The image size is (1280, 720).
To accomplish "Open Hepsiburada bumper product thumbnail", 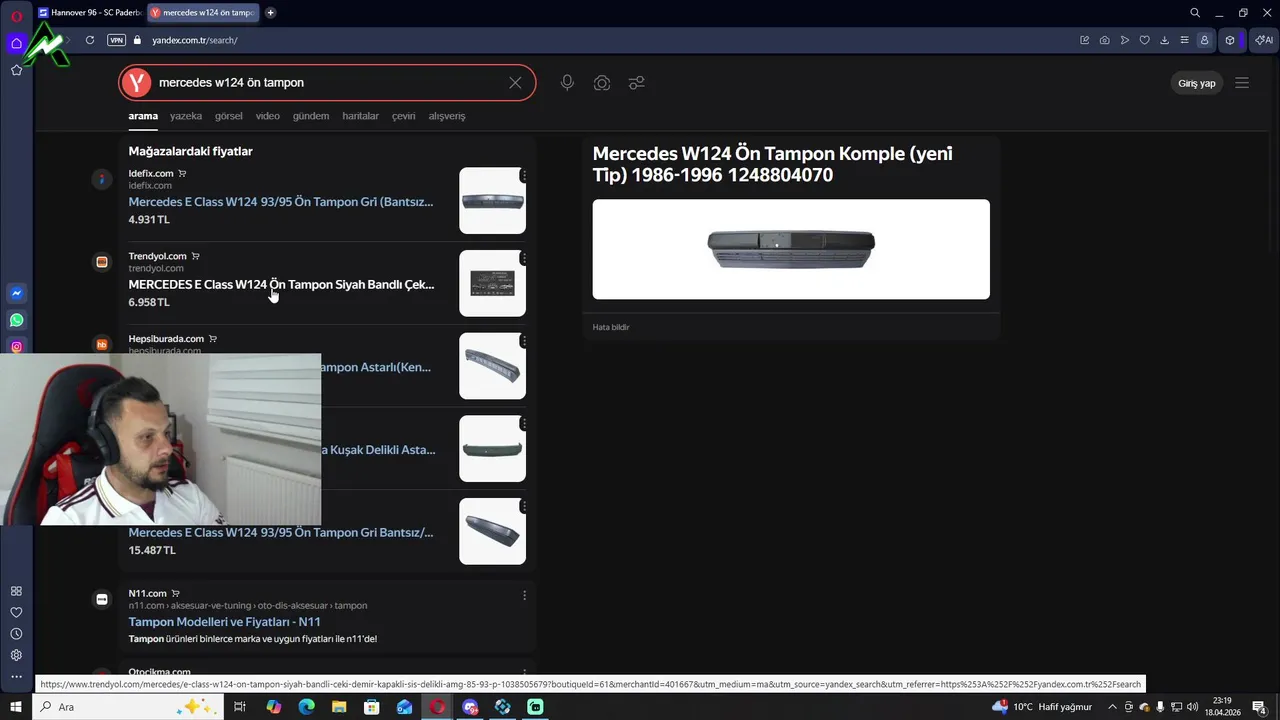I will (492, 366).
